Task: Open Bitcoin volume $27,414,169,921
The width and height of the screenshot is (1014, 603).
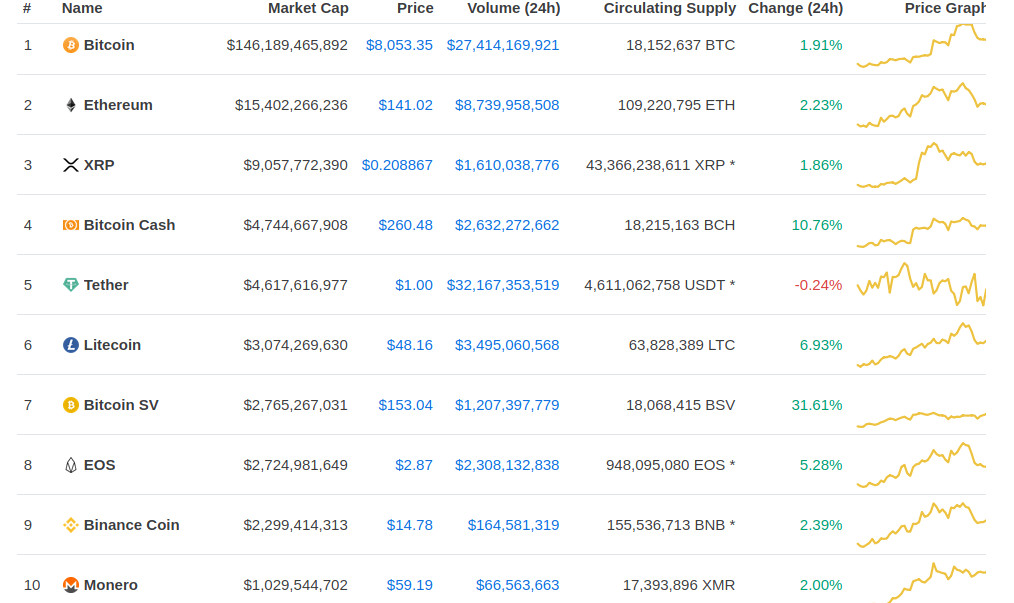Action: (503, 45)
